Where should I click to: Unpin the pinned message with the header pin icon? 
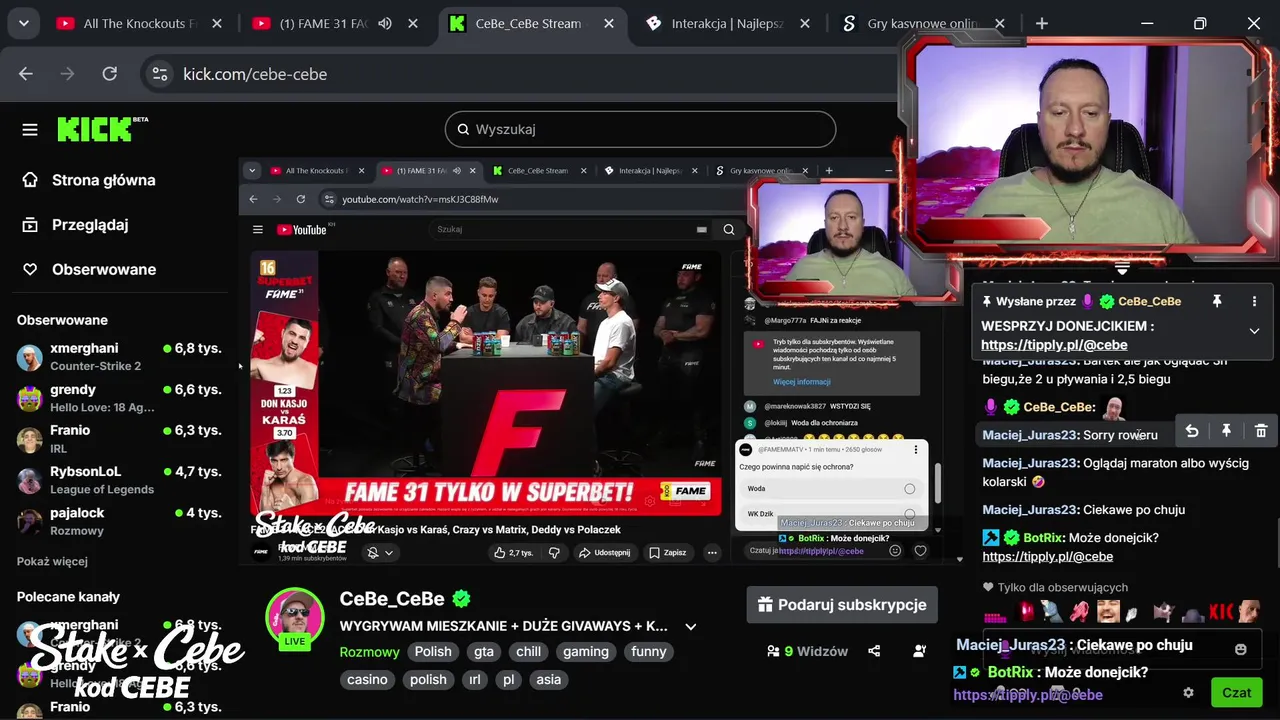1217,301
